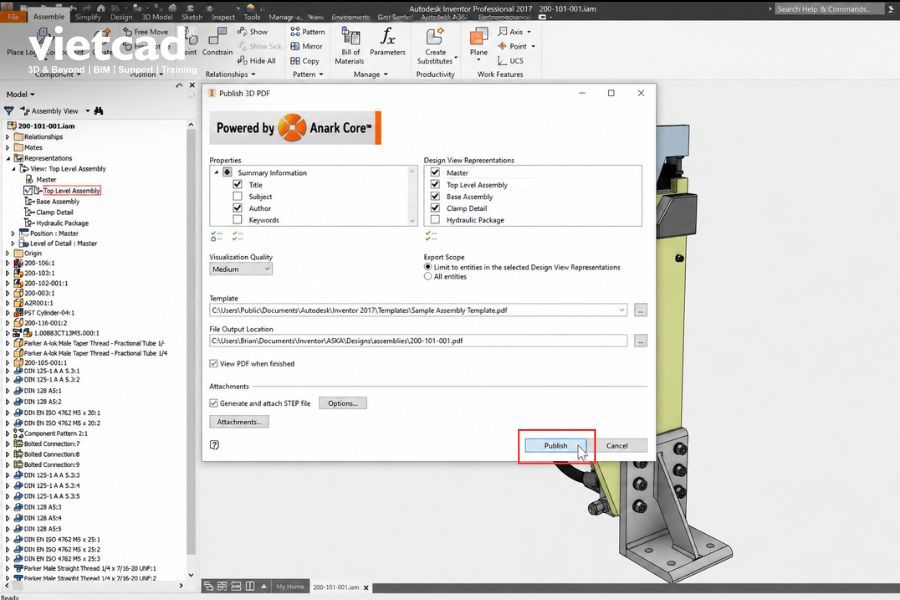Browse for File Output Location with ellipsis

[641, 340]
